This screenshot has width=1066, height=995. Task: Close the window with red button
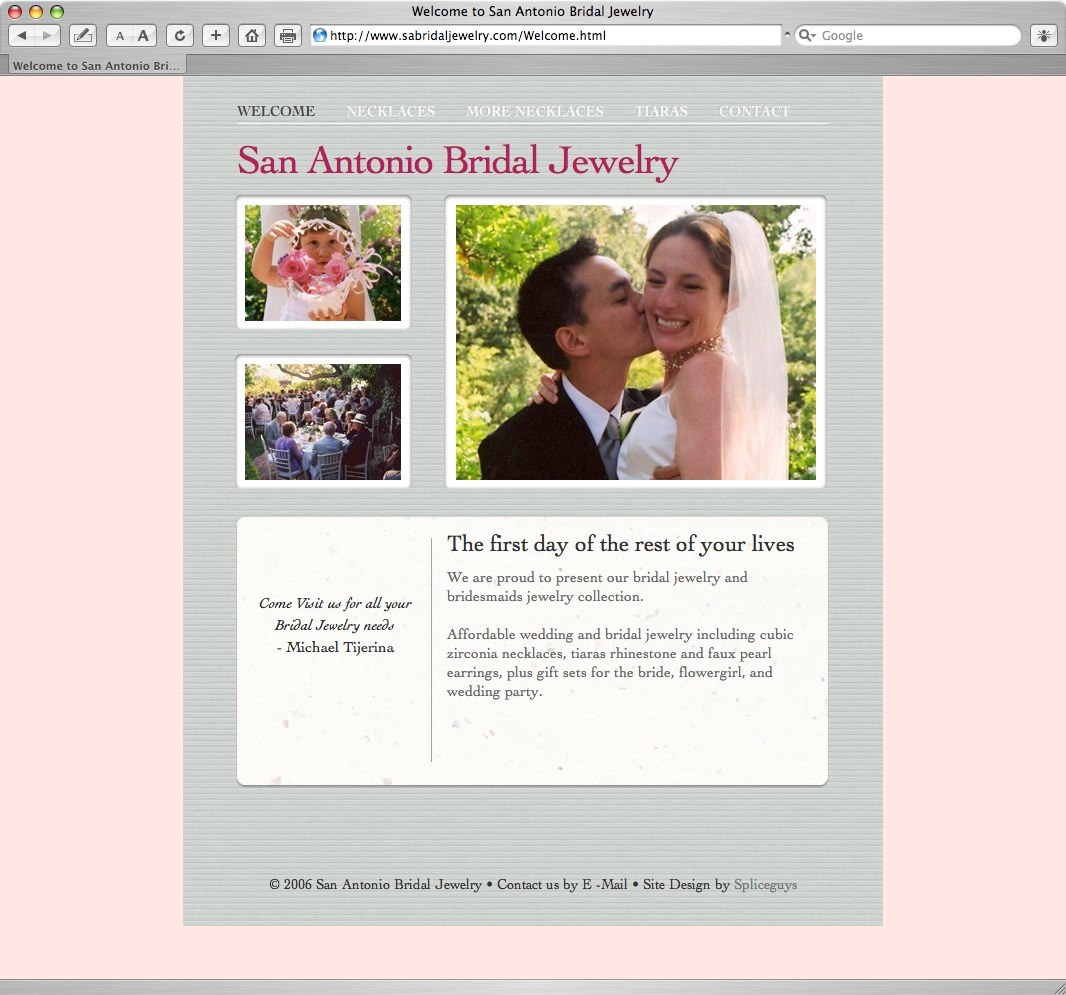[15, 12]
